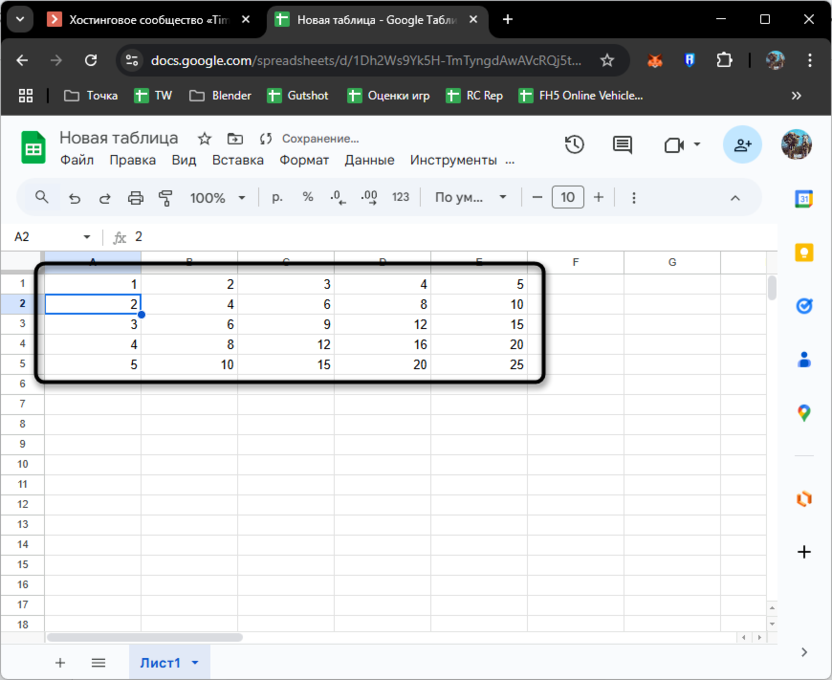
Task: Reload the browser page
Action: point(91,60)
